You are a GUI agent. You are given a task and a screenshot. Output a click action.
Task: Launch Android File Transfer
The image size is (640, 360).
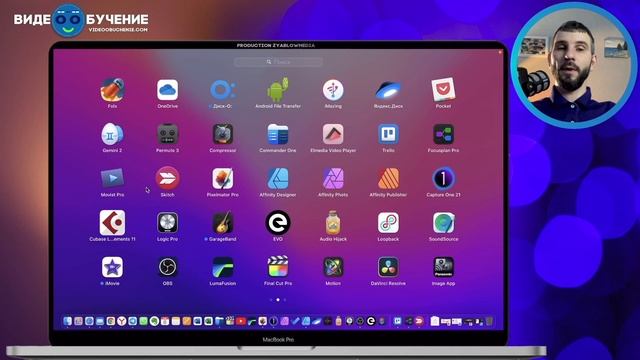(278, 90)
